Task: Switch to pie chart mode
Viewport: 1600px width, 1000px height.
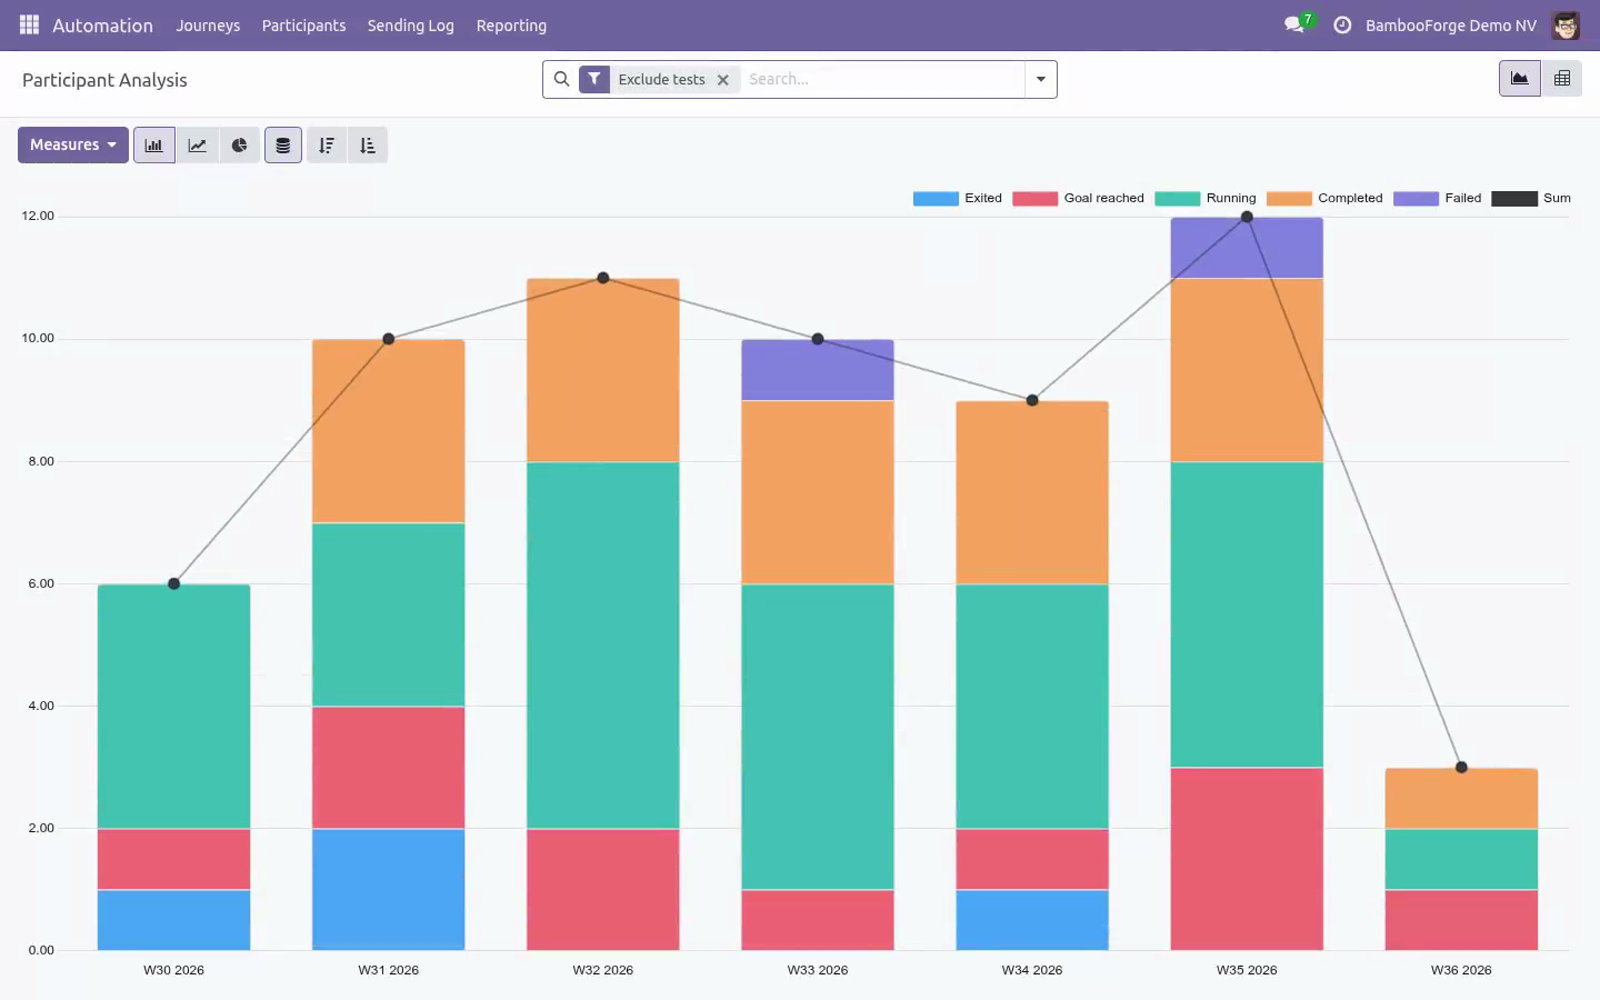Action: click(x=239, y=145)
